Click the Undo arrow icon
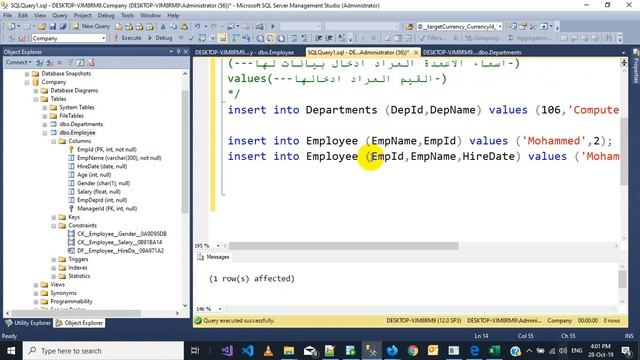 point(197,27)
